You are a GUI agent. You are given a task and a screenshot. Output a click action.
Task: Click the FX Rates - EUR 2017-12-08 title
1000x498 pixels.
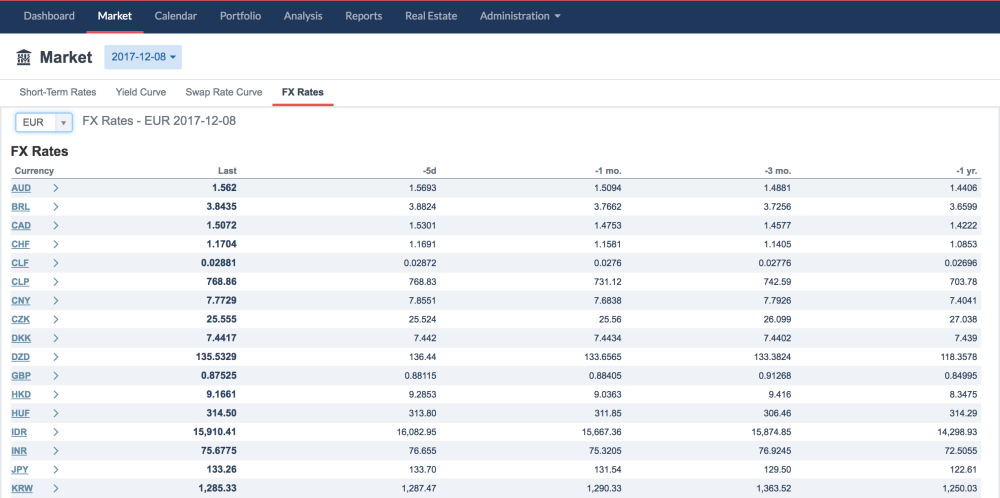(x=159, y=121)
